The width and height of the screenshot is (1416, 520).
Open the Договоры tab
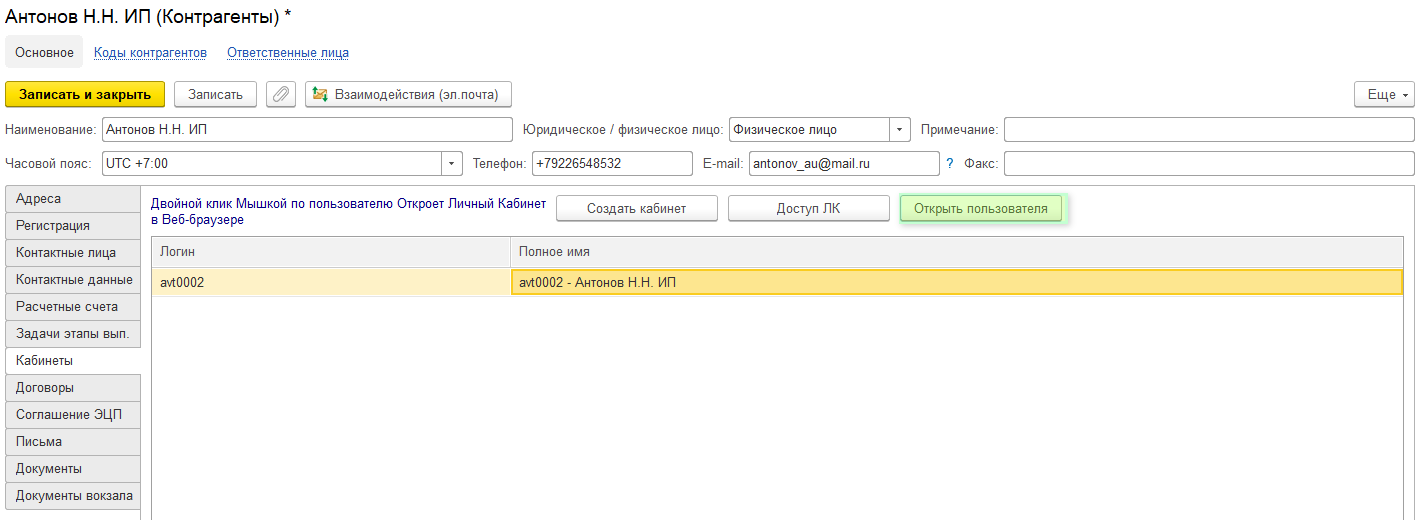(x=73, y=388)
